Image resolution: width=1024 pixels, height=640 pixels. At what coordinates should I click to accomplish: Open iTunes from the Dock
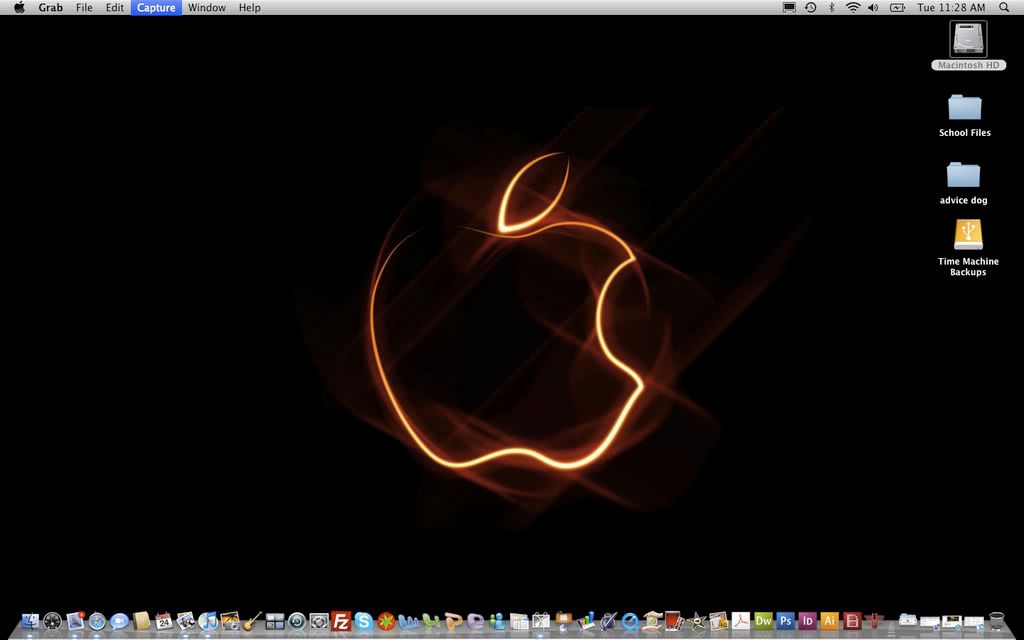tap(208, 621)
